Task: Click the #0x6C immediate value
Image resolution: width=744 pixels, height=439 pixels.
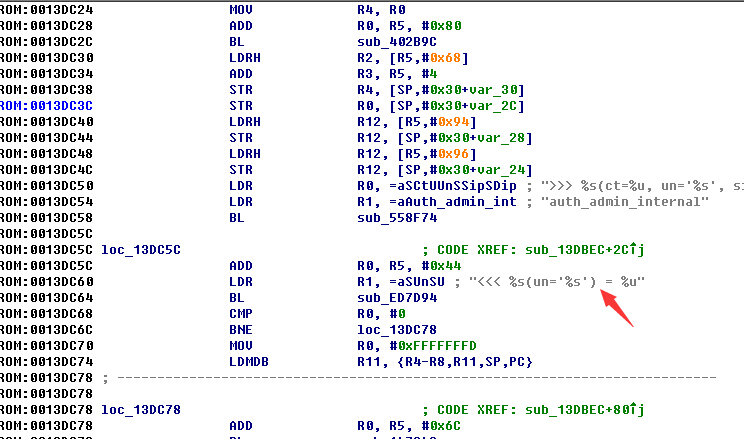Action: 441,426
